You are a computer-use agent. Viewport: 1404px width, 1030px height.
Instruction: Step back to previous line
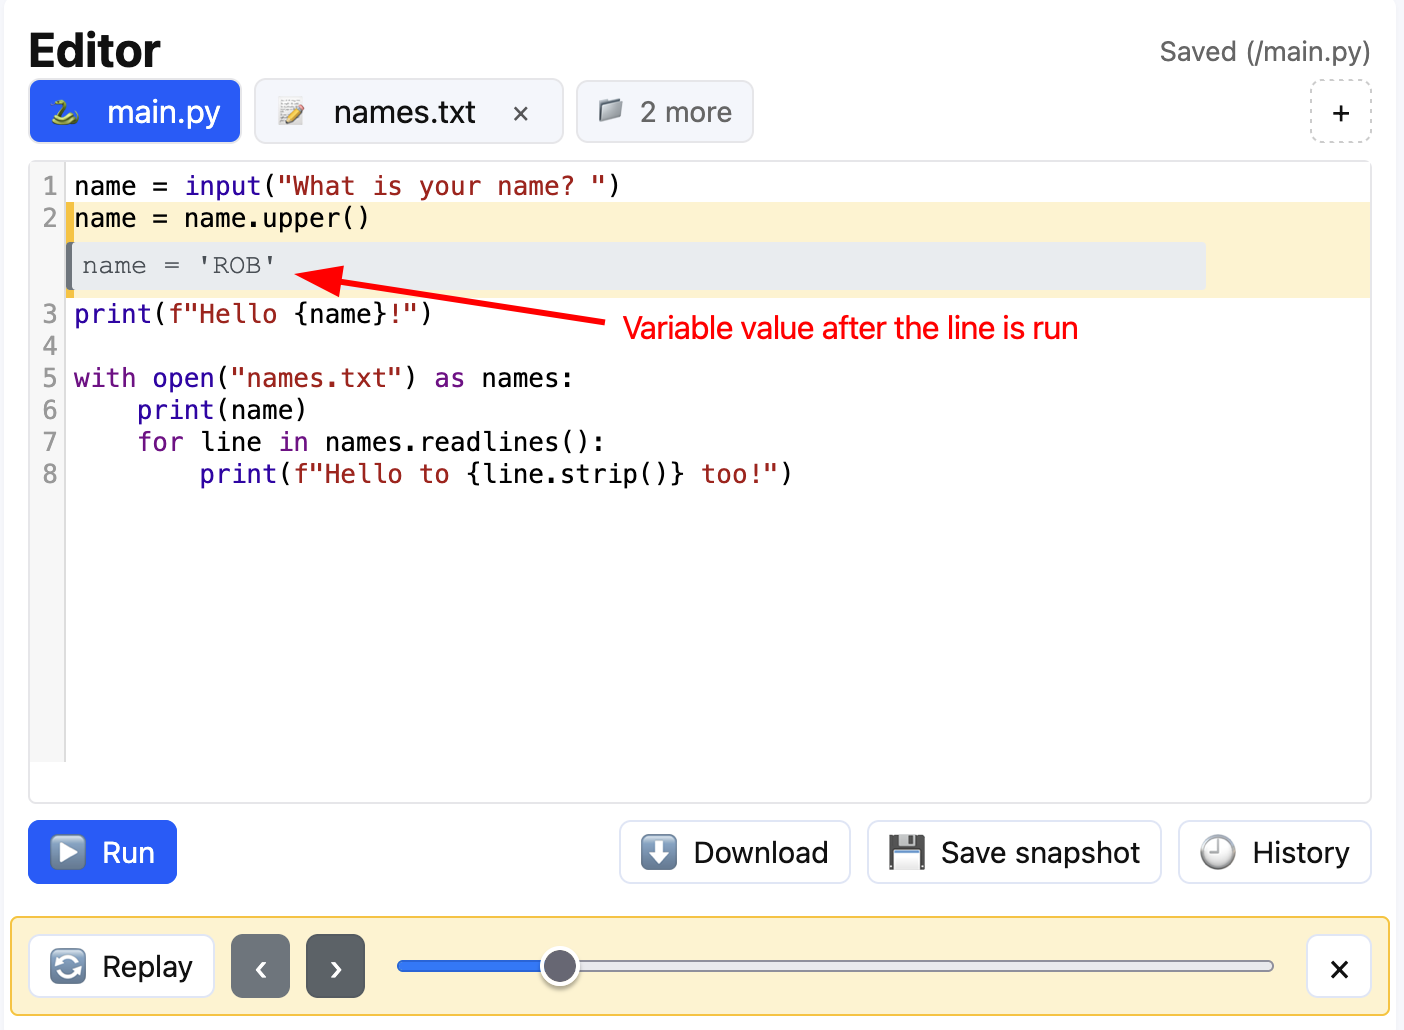point(260,967)
